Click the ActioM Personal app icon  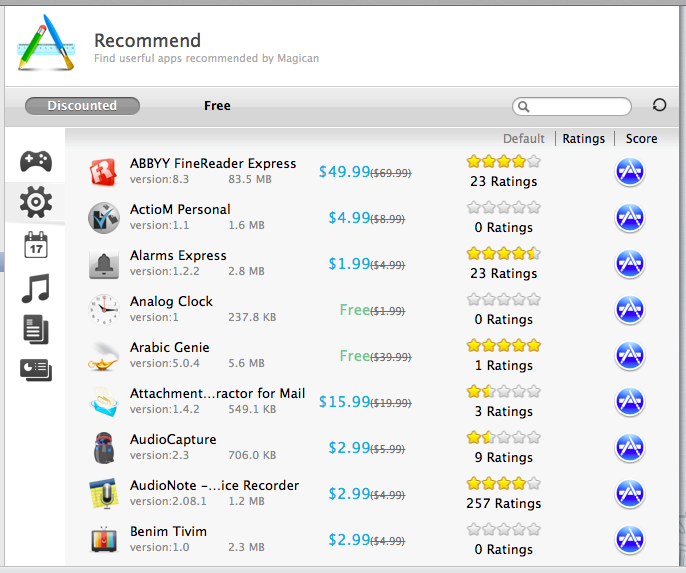(x=104, y=218)
